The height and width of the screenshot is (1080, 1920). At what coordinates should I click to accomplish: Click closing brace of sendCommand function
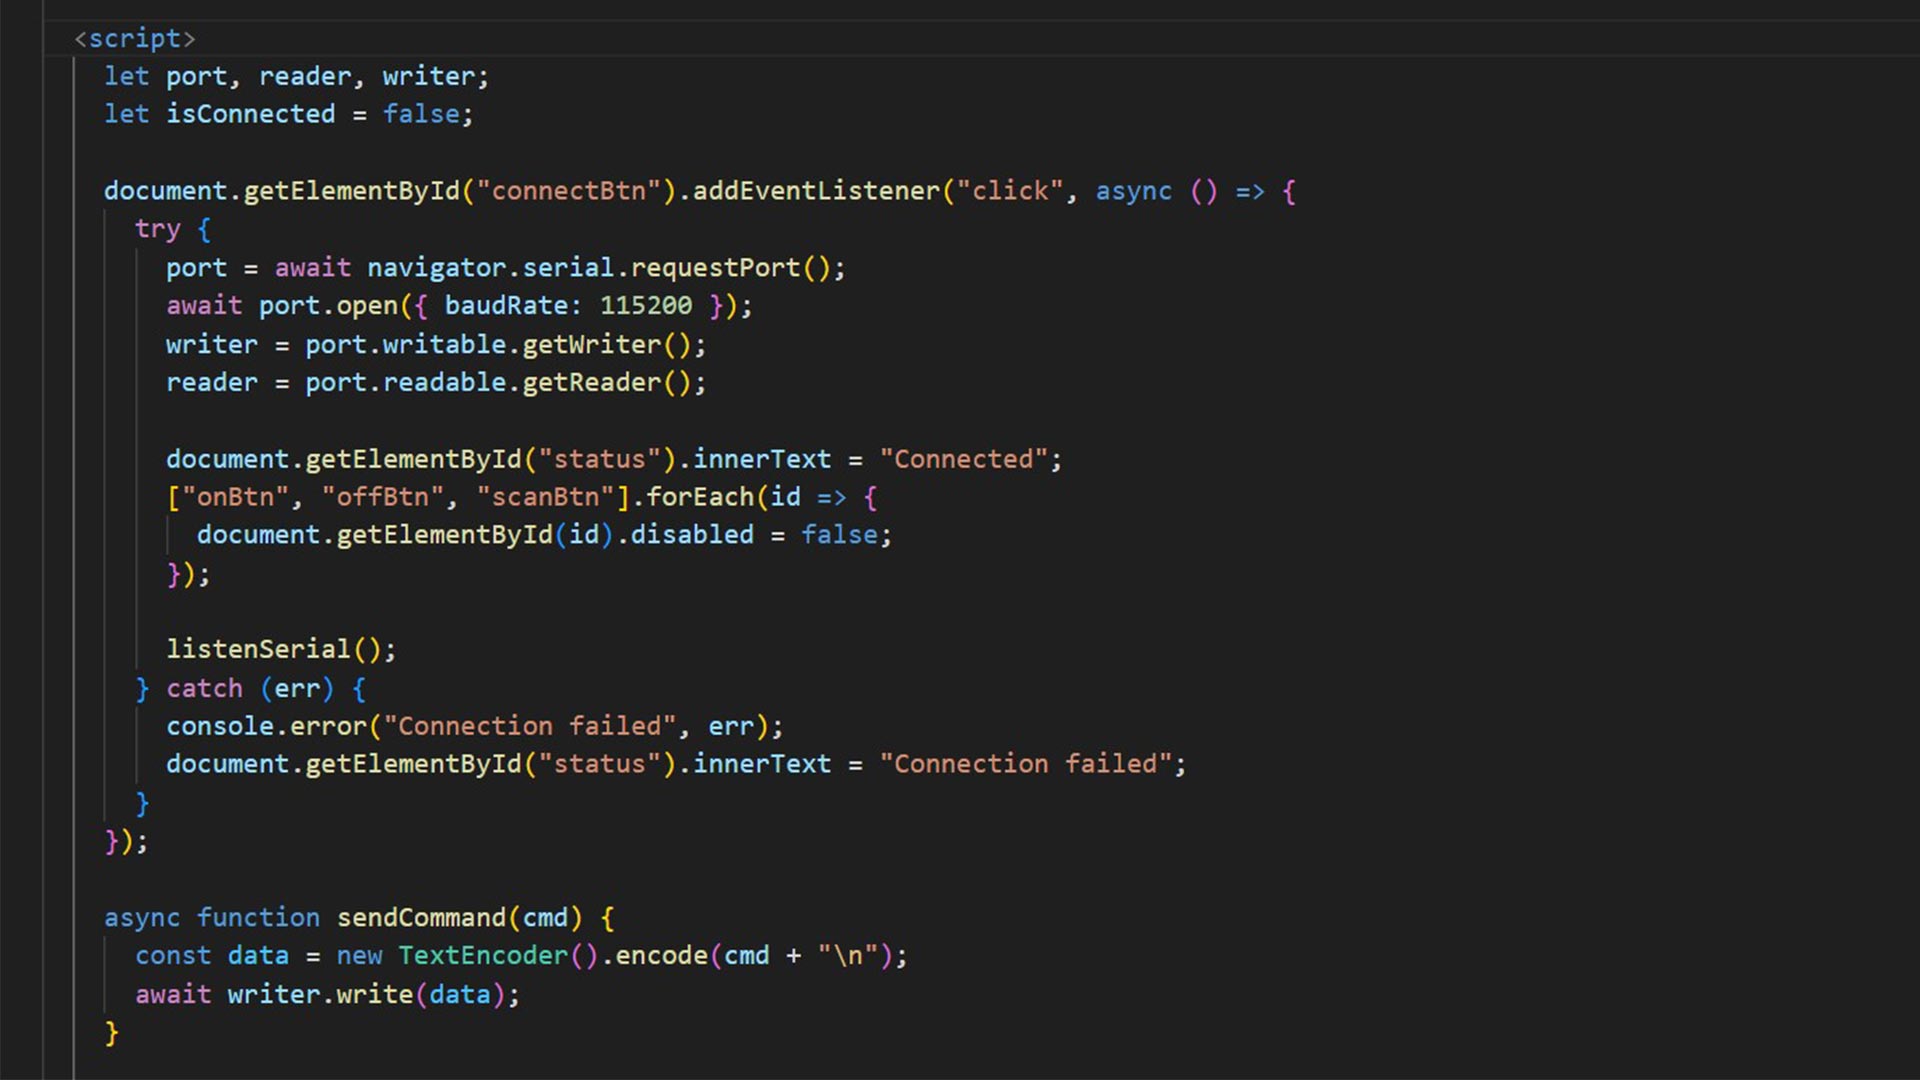click(112, 1033)
